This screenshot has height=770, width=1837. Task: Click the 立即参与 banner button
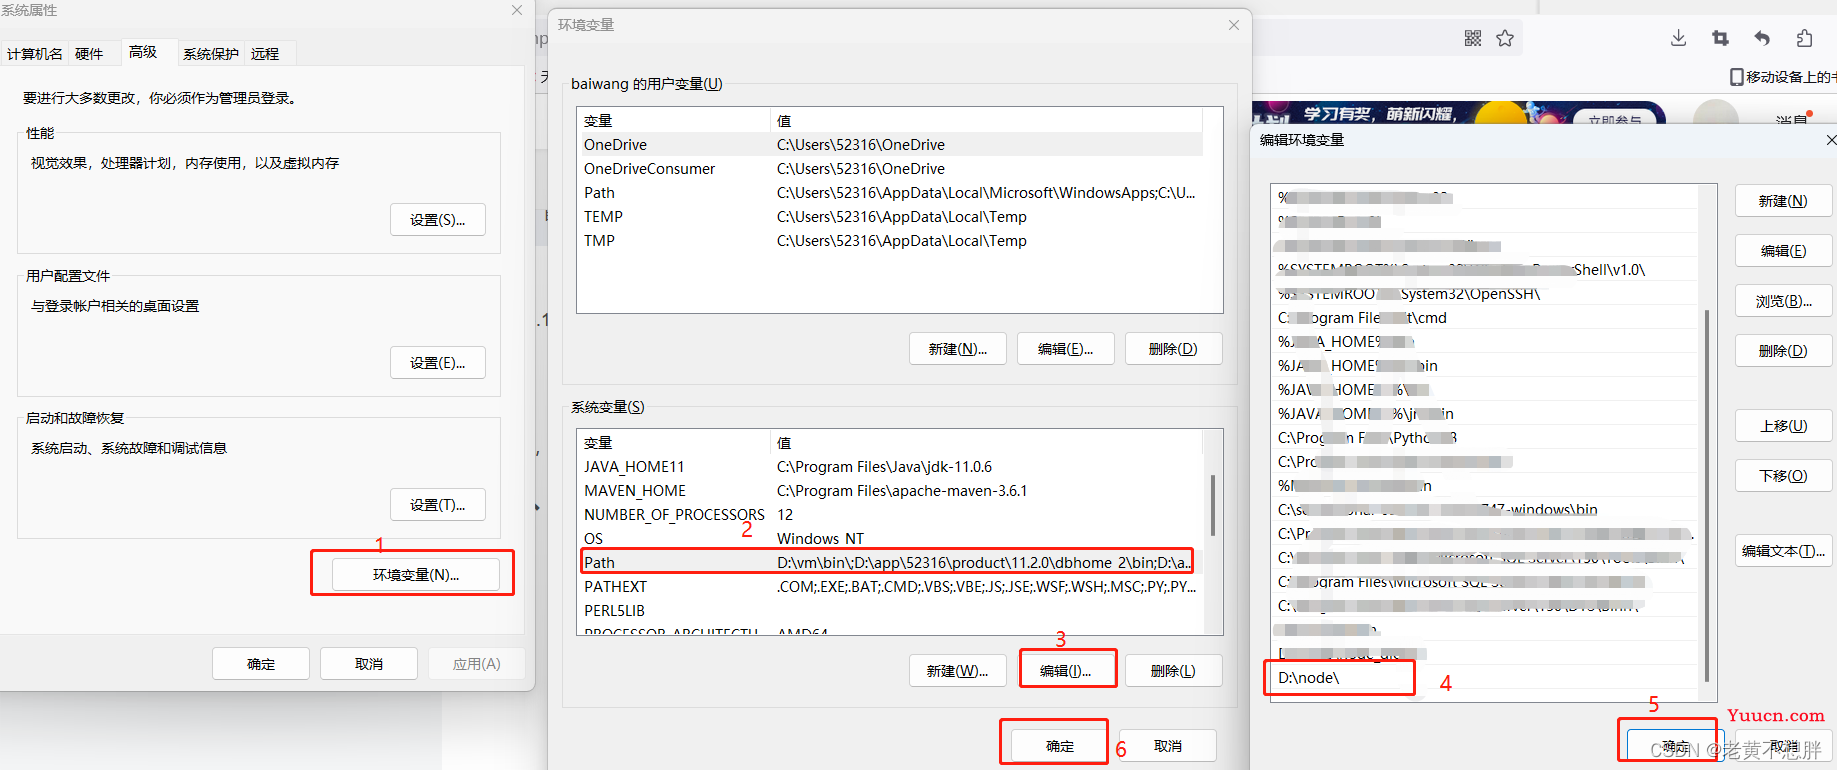(1614, 118)
